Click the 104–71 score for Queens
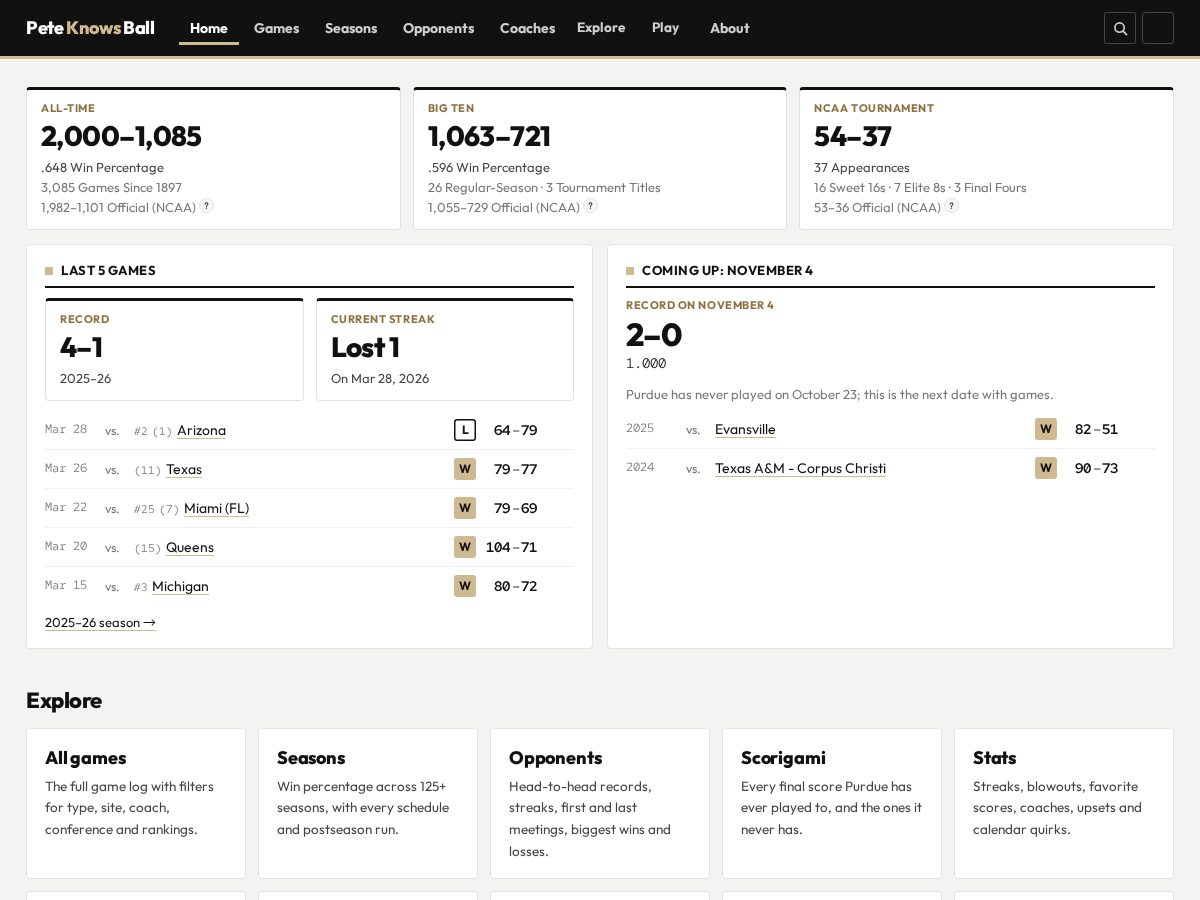 (x=511, y=547)
